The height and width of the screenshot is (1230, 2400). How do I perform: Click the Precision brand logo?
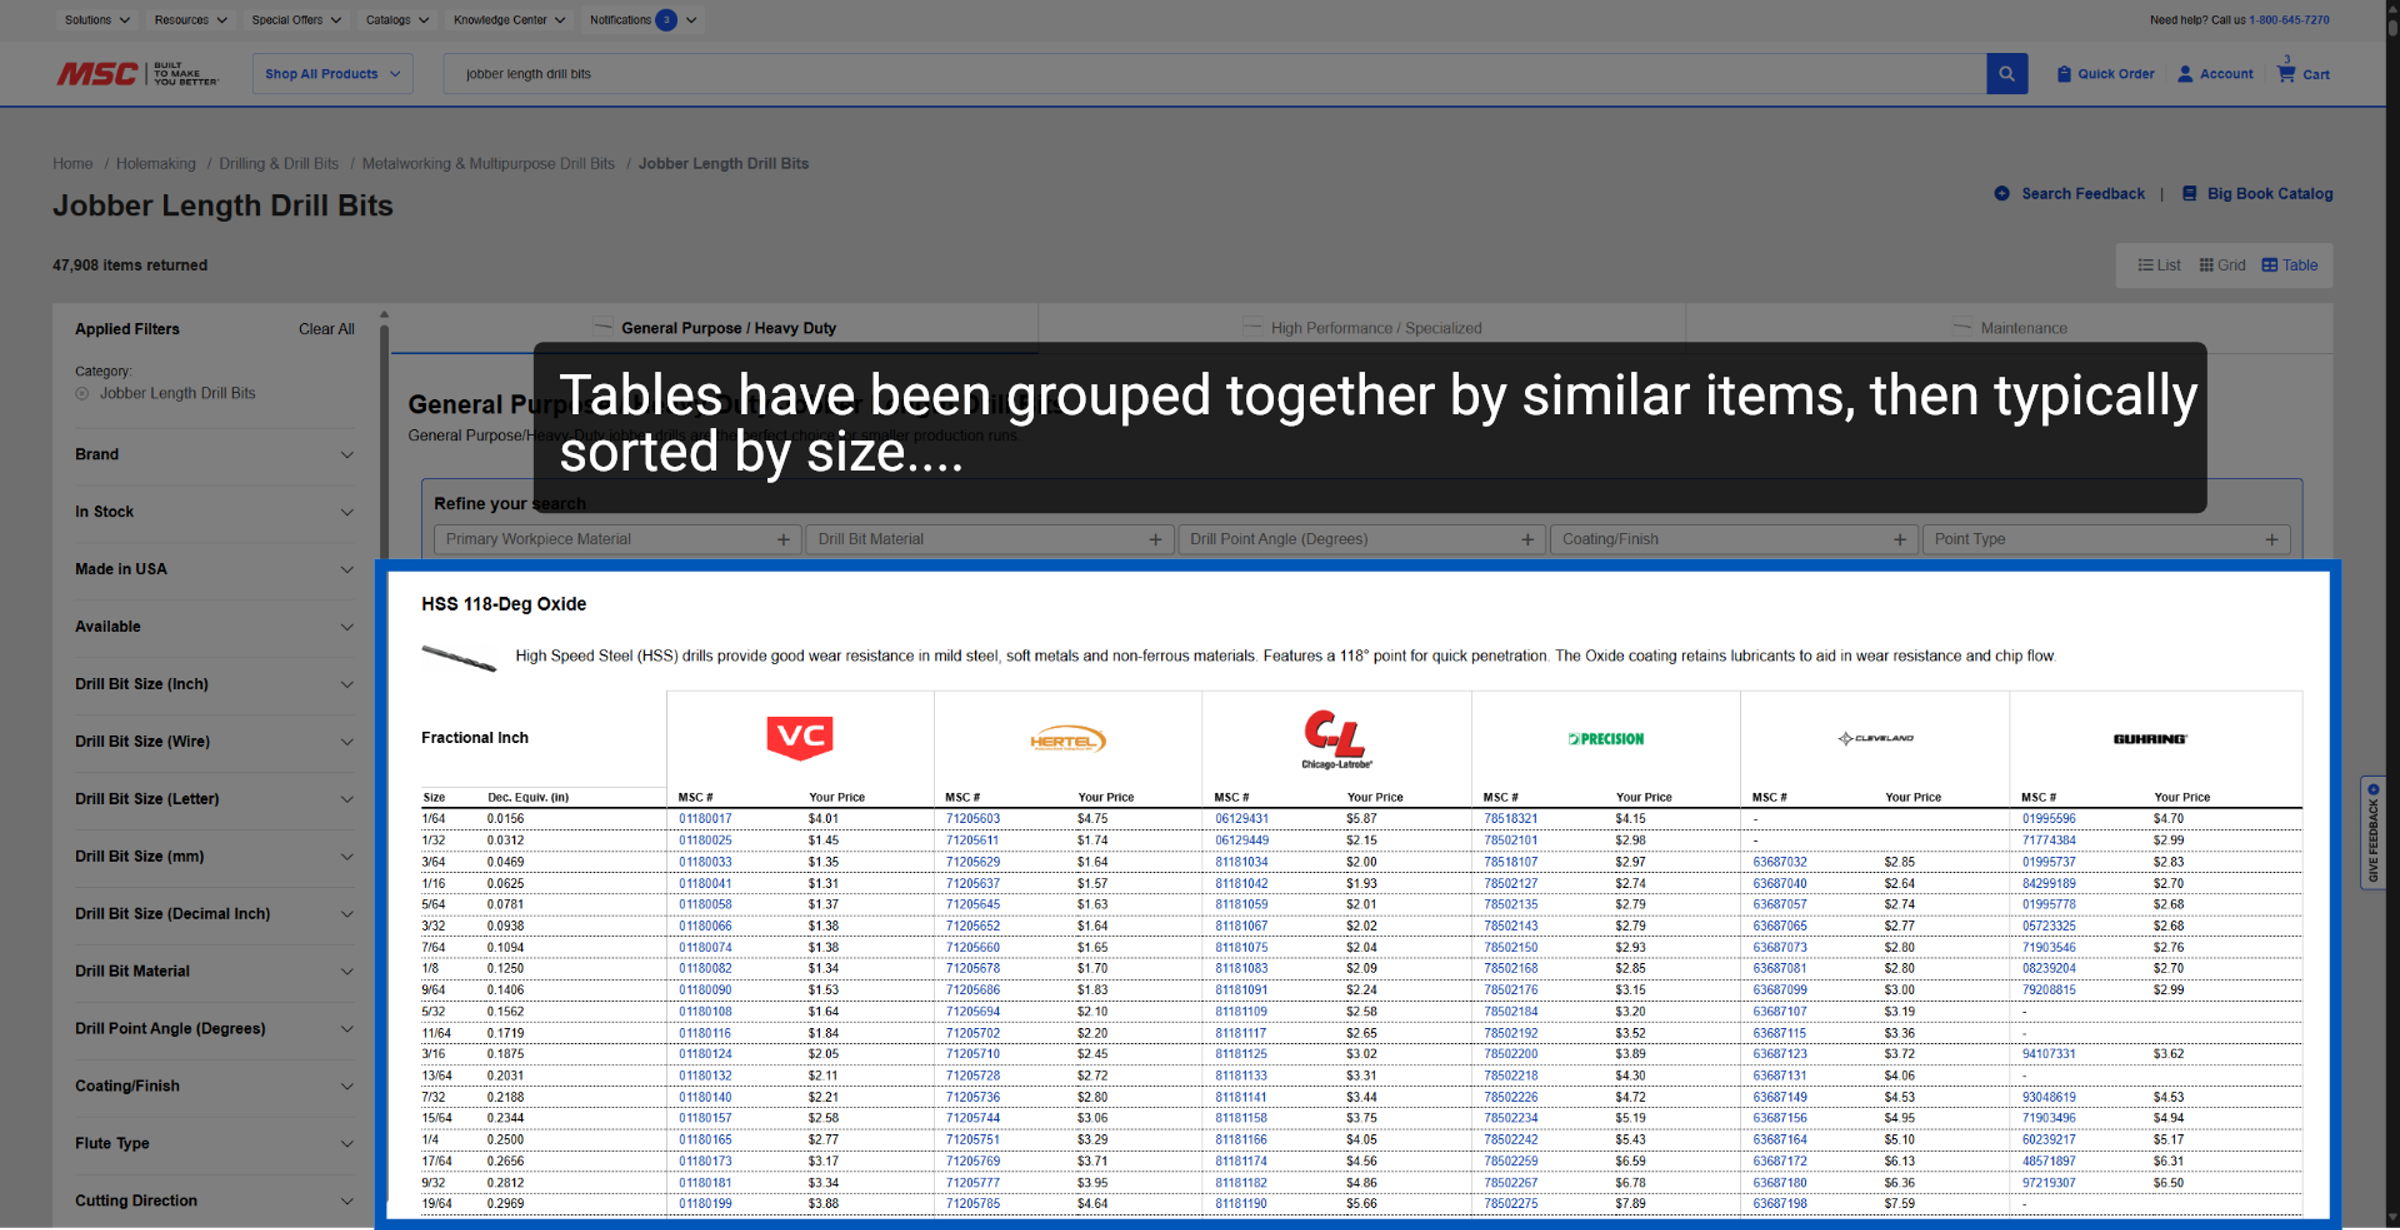click(1605, 739)
